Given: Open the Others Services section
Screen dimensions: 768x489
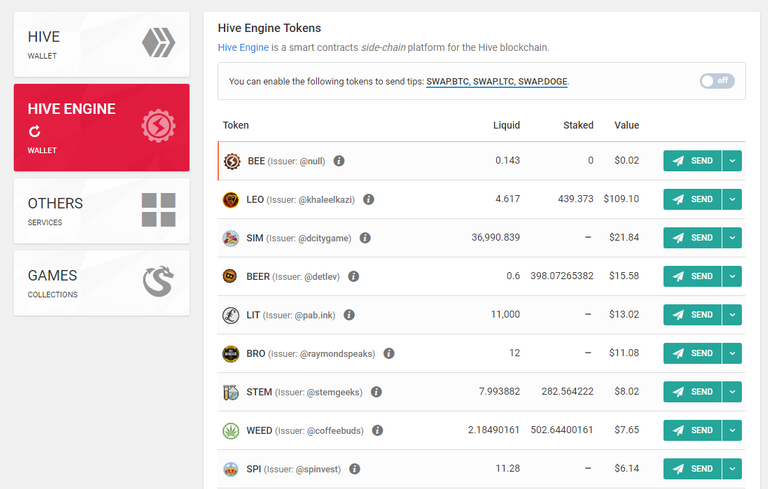Looking at the screenshot, I should click(x=101, y=211).
